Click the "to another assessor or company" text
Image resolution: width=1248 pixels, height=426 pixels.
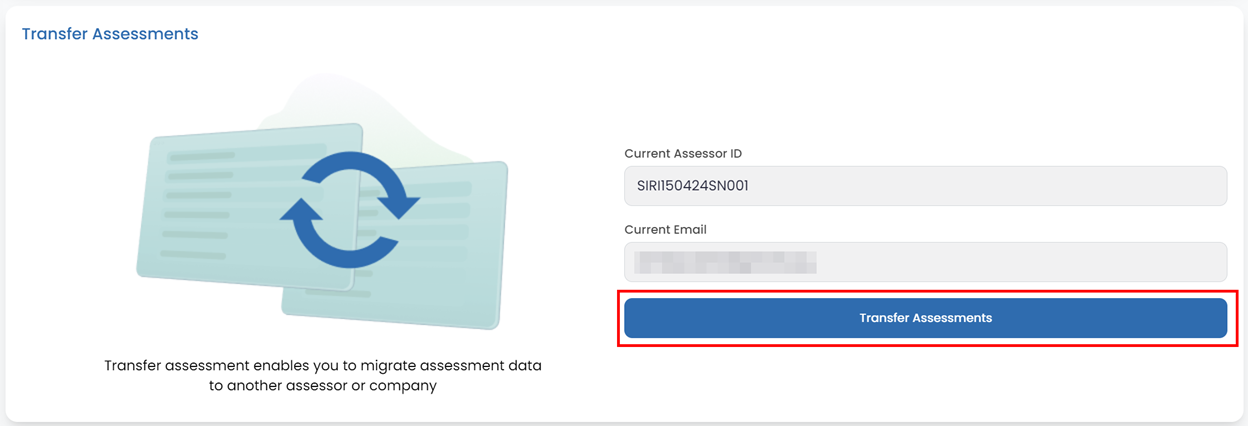click(x=323, y=386)
